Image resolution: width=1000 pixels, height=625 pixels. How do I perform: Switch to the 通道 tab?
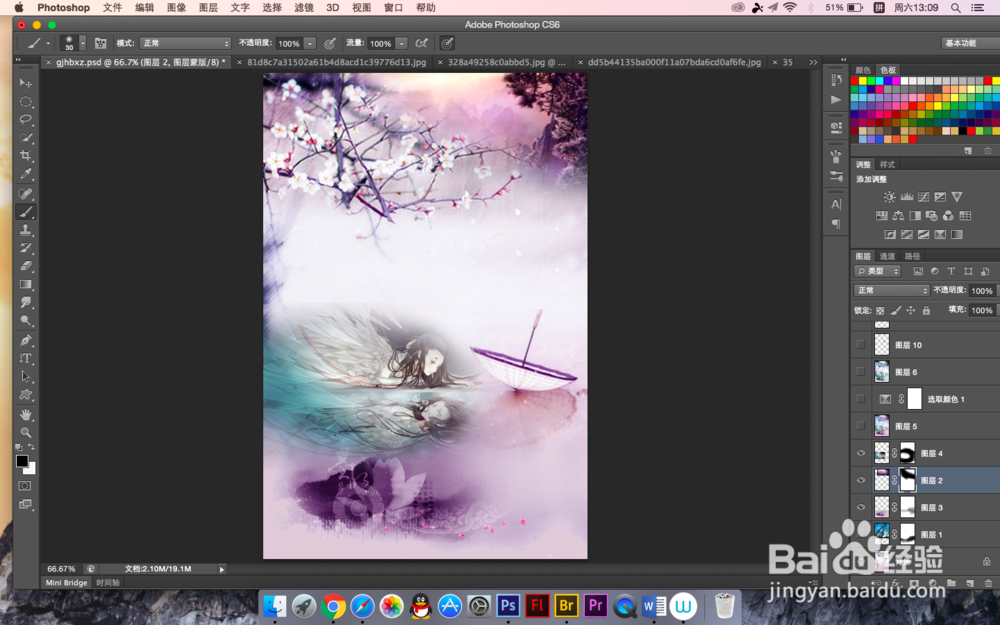click(887, 256)
